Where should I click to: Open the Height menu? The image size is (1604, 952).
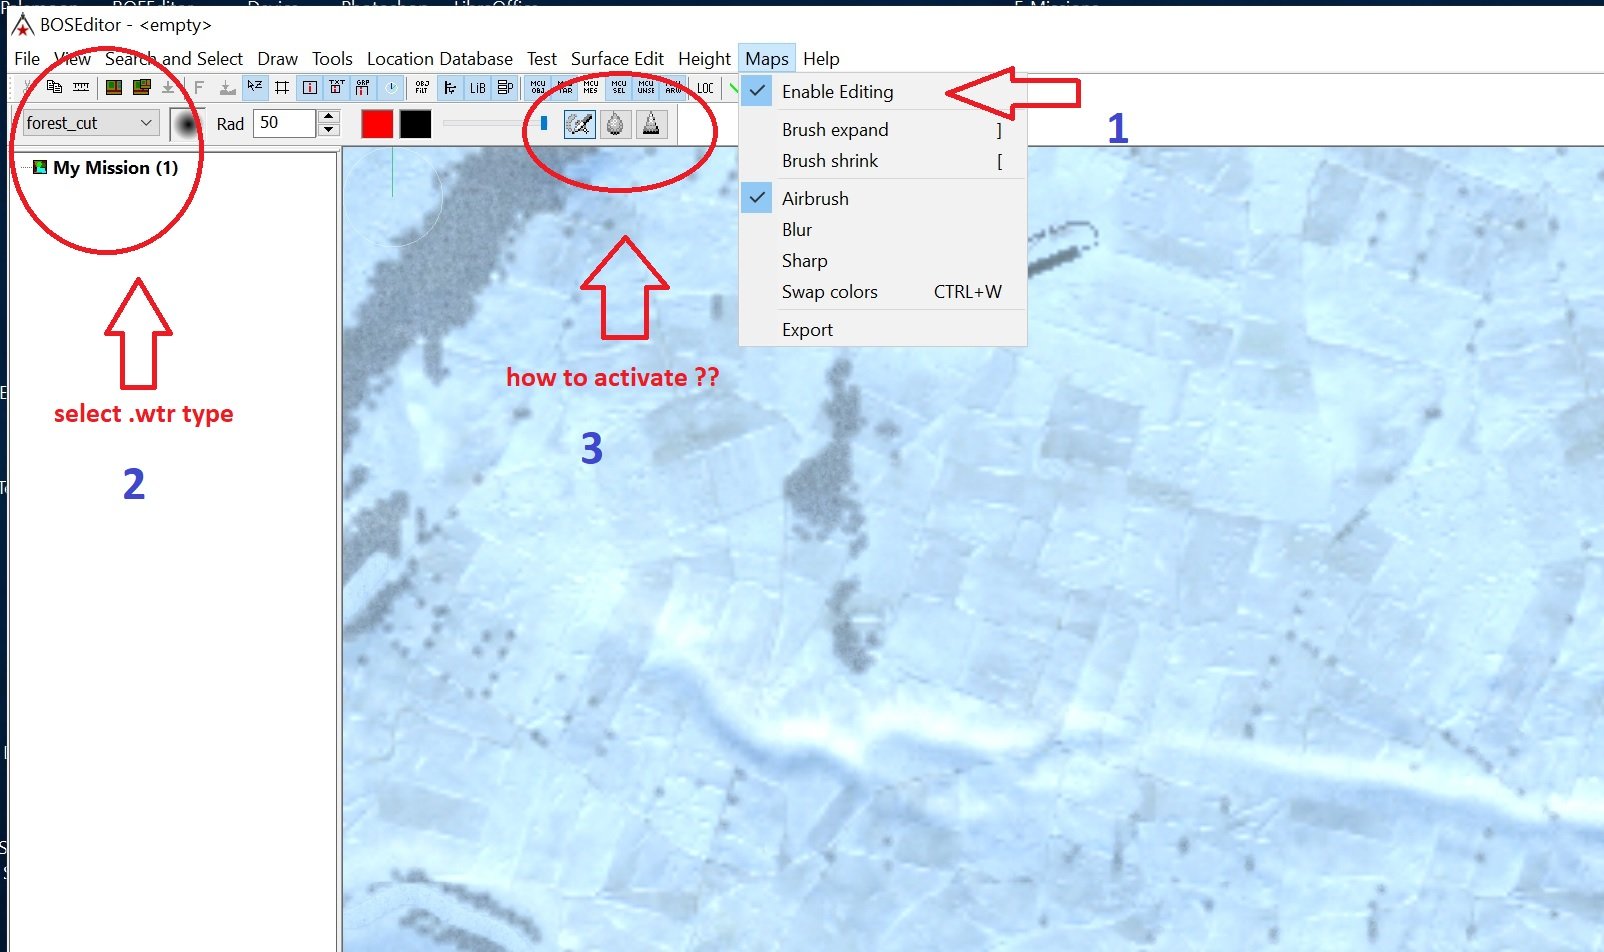[704, 59]
